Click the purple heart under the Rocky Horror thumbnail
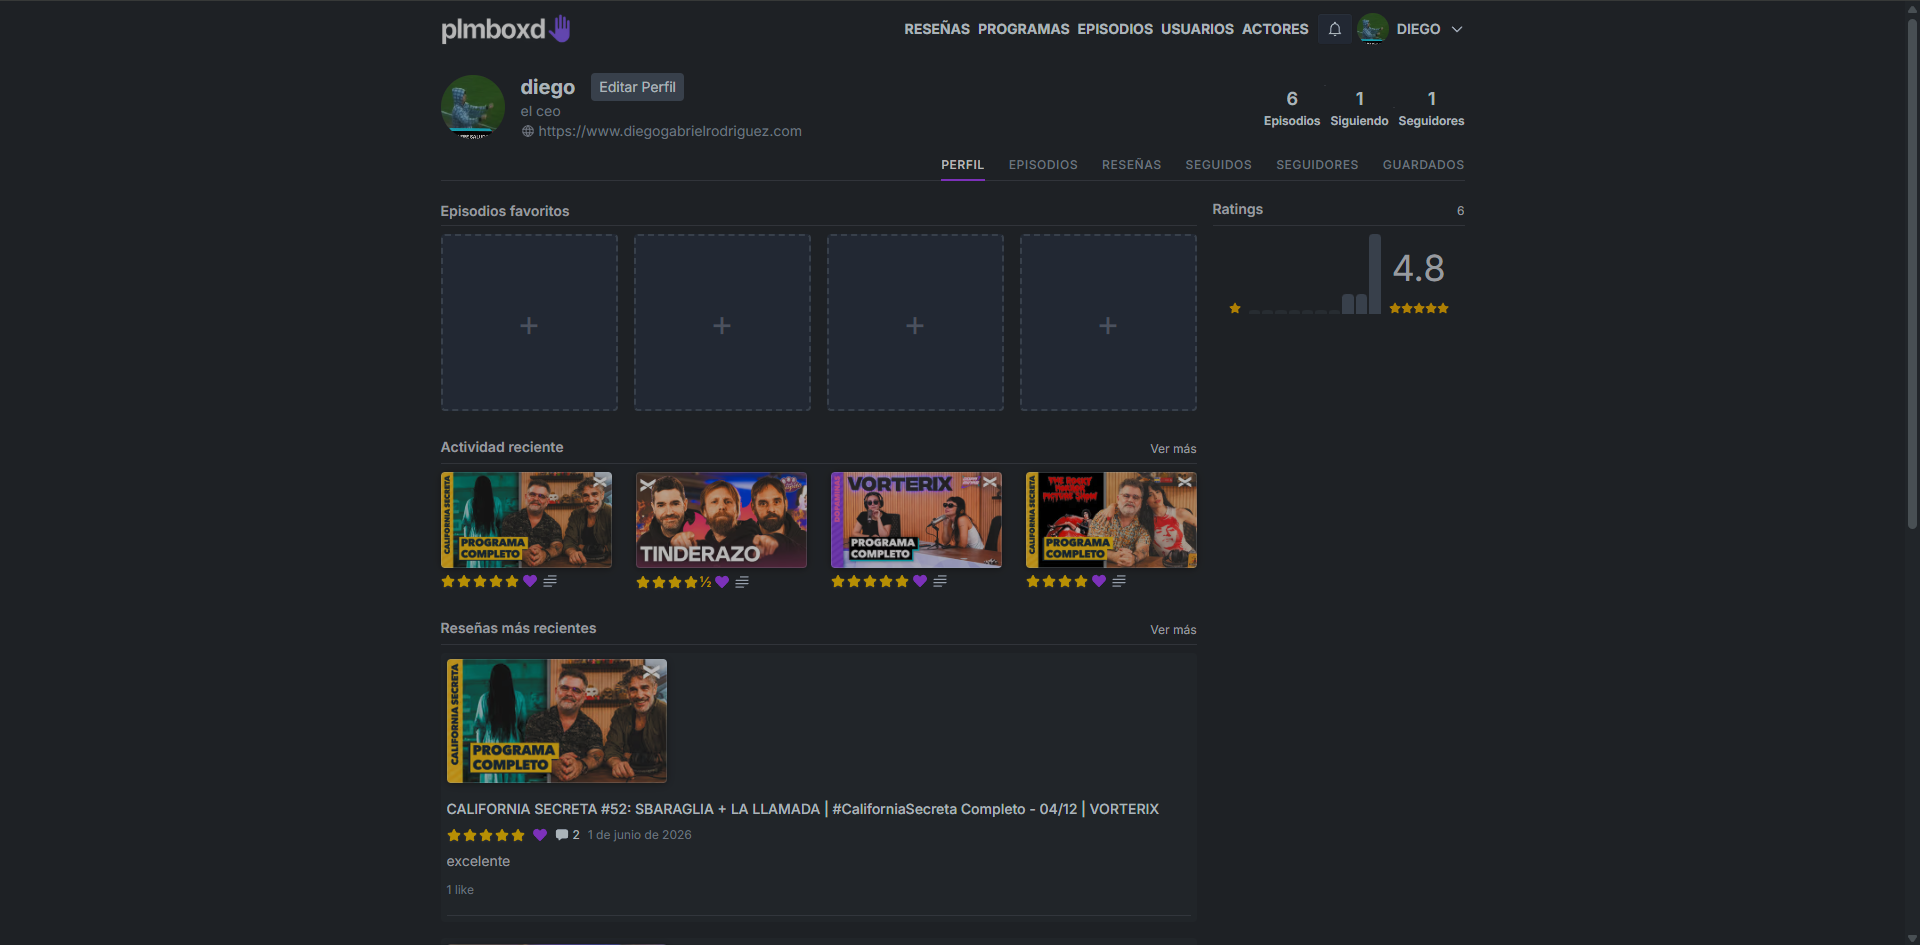This screenshot has height=945, width=1920. click(1099, 581)
